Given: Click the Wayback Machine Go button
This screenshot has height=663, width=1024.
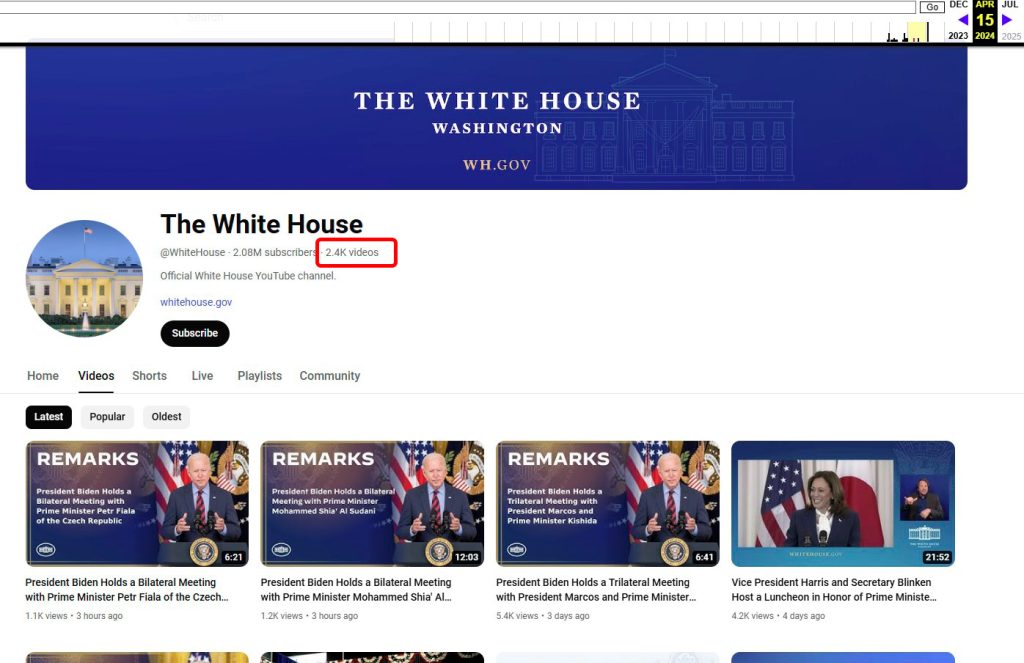Looking at the screenshot, I should (x=932, y=7).
